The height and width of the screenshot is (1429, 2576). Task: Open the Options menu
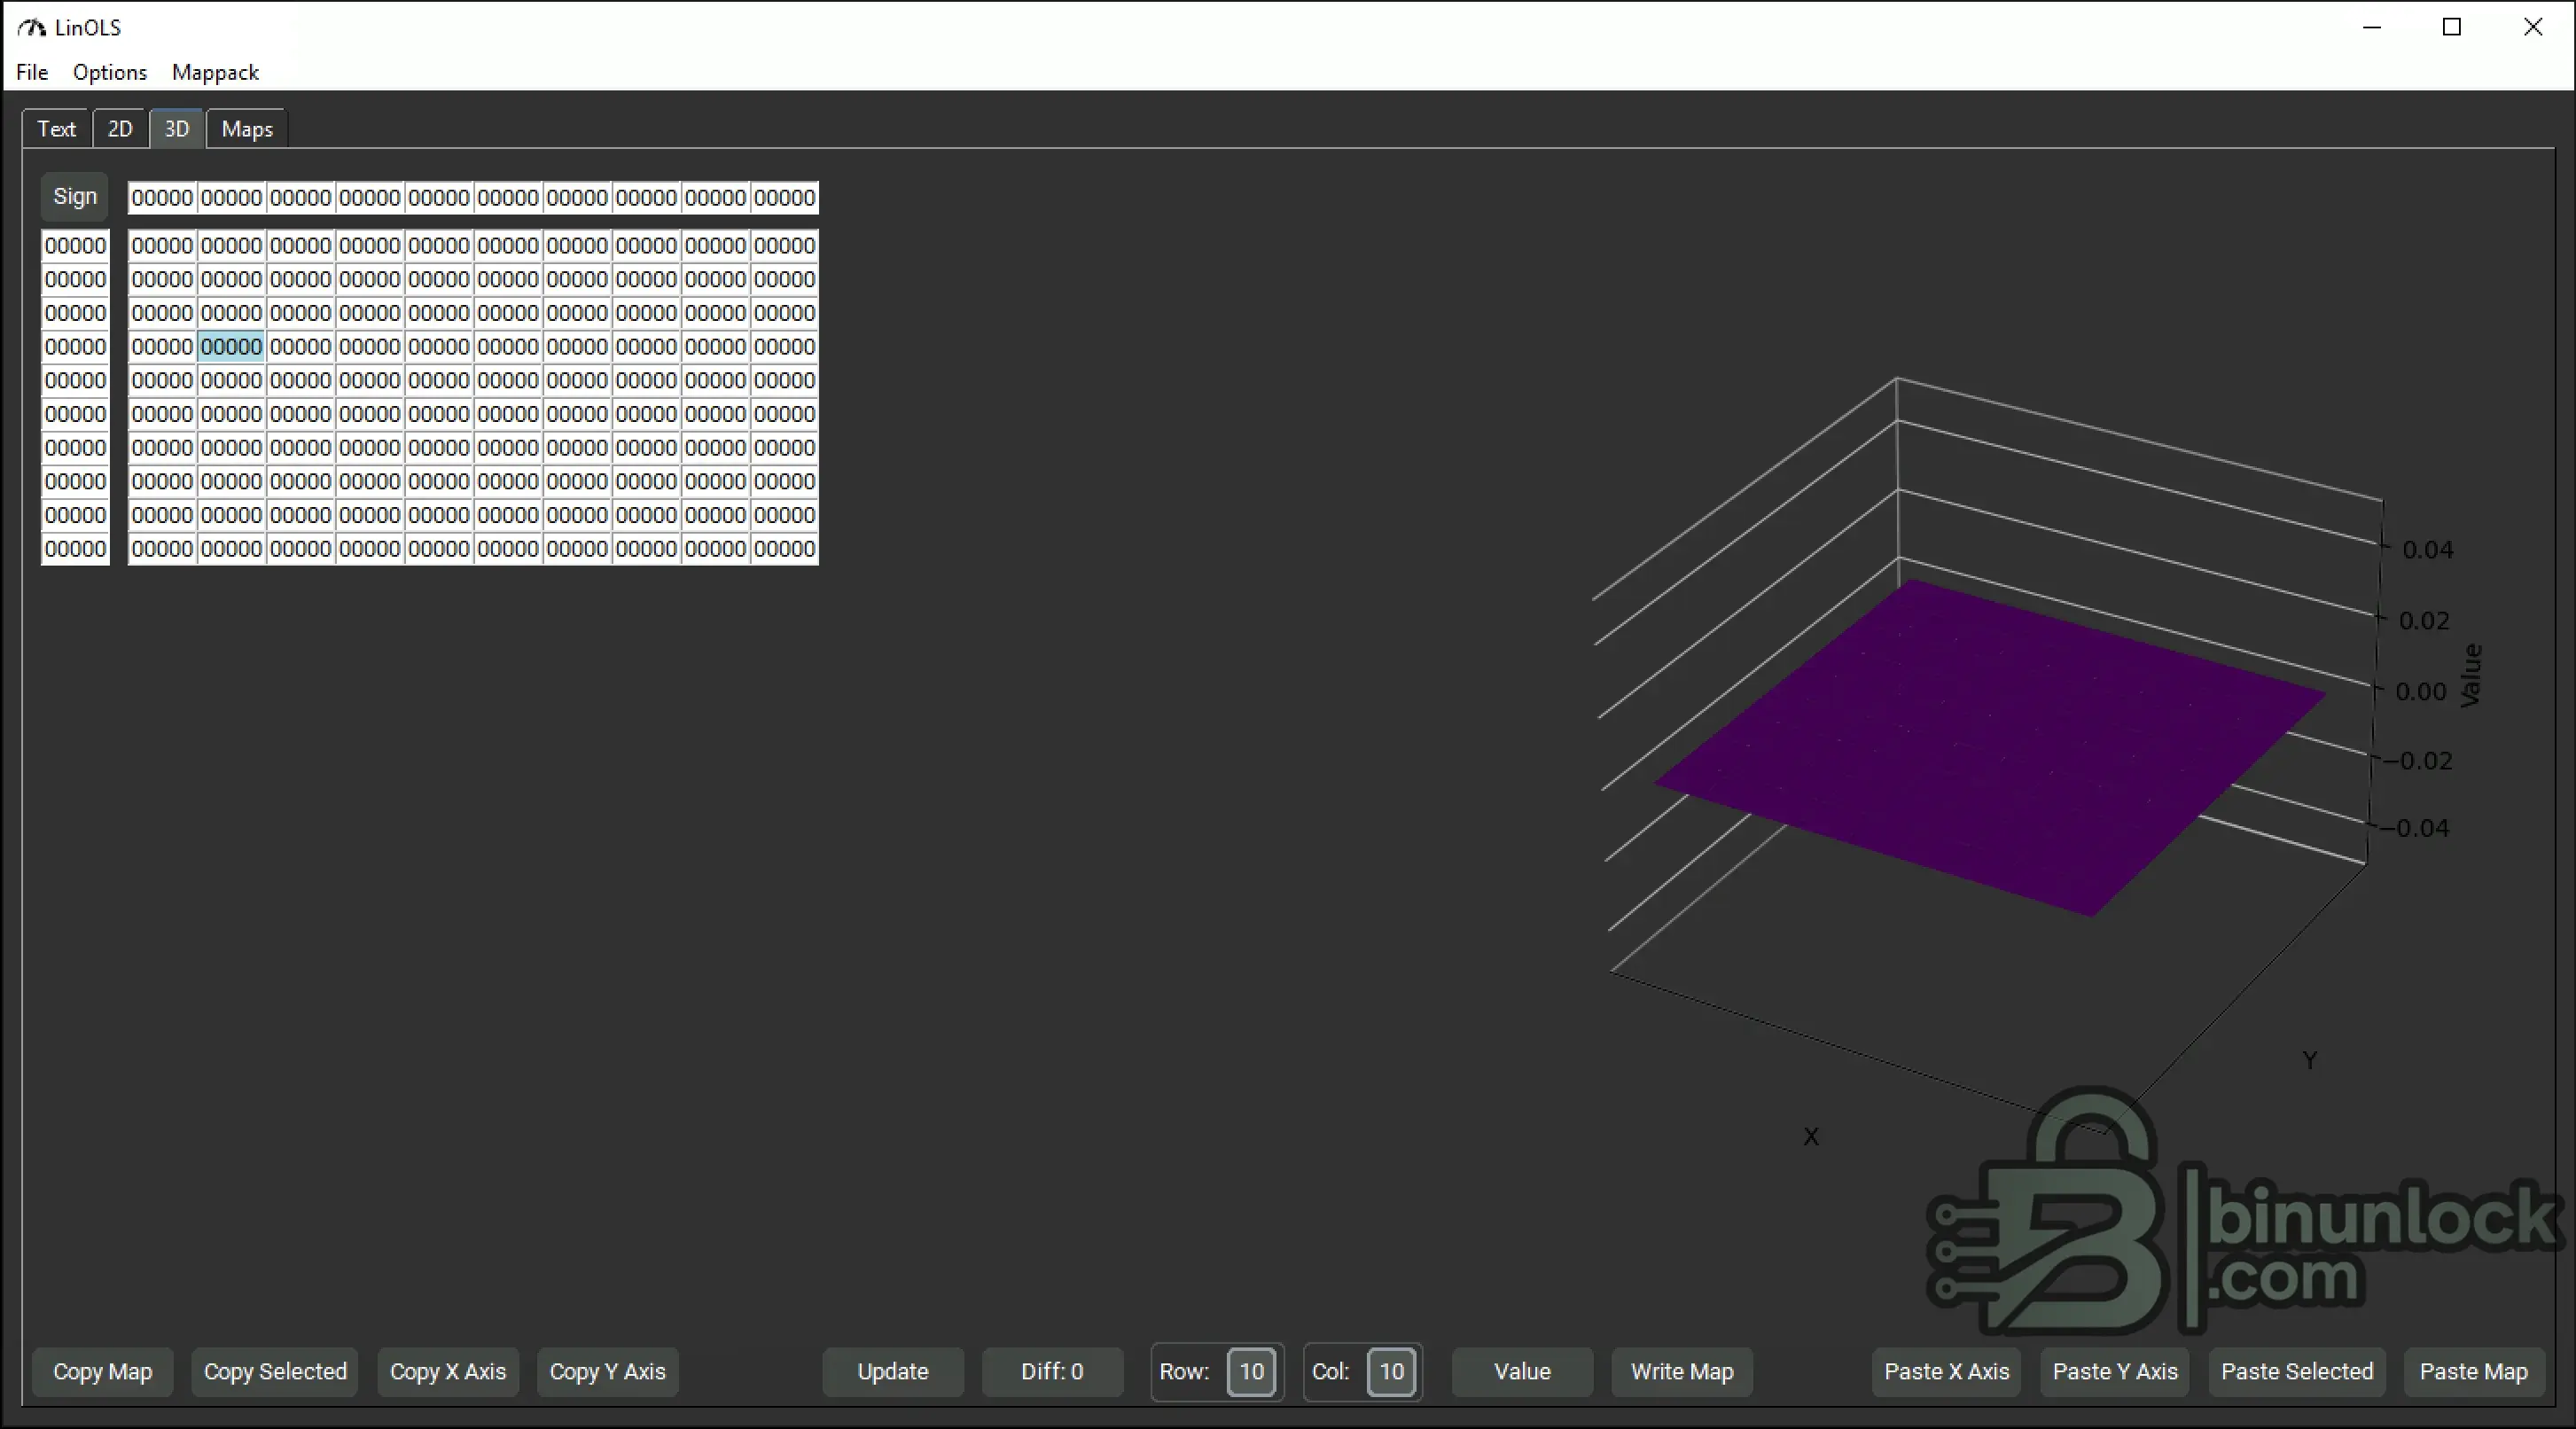coord(110,72)
